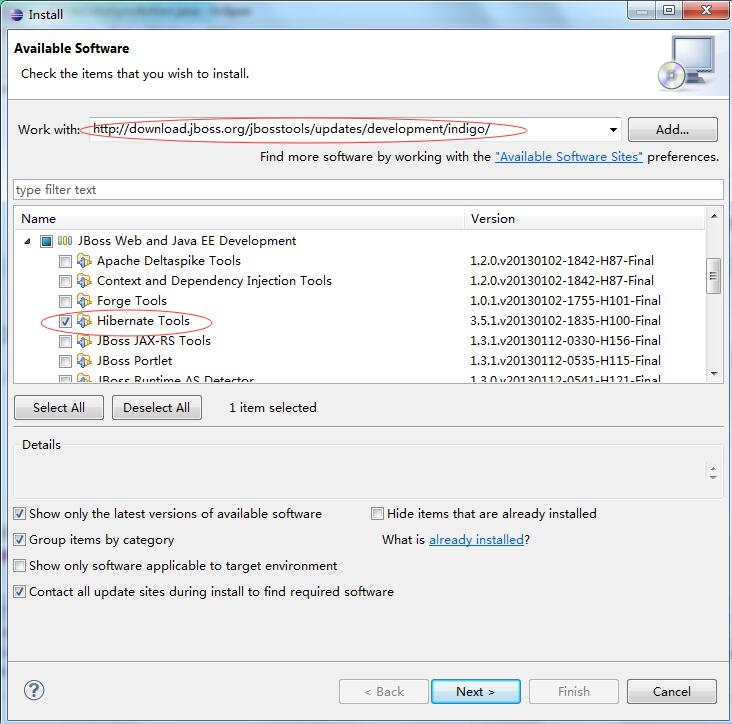This screenshot has width=732, height=724.
Task: Click the Cancel button
Action: pyautogui.click(x=671, y=691)
